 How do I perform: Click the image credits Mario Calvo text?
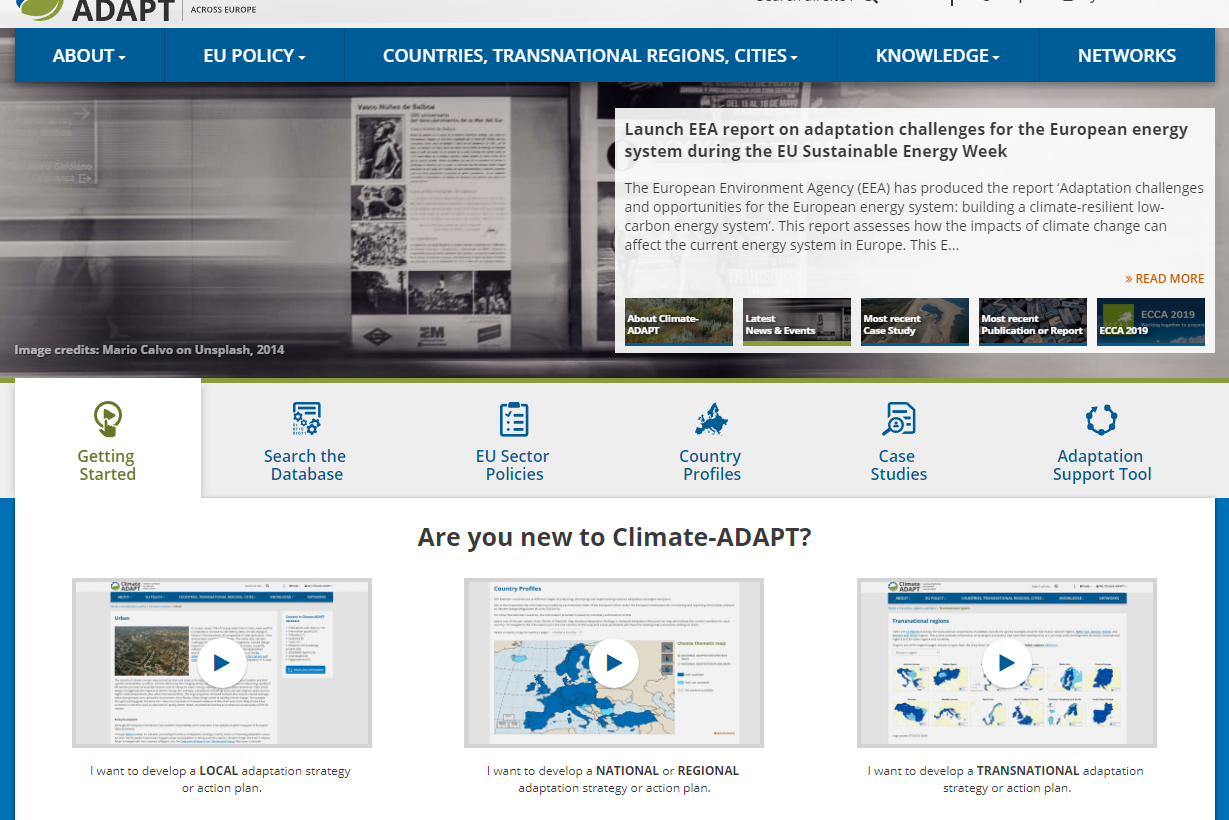click(x=149, y=350)
